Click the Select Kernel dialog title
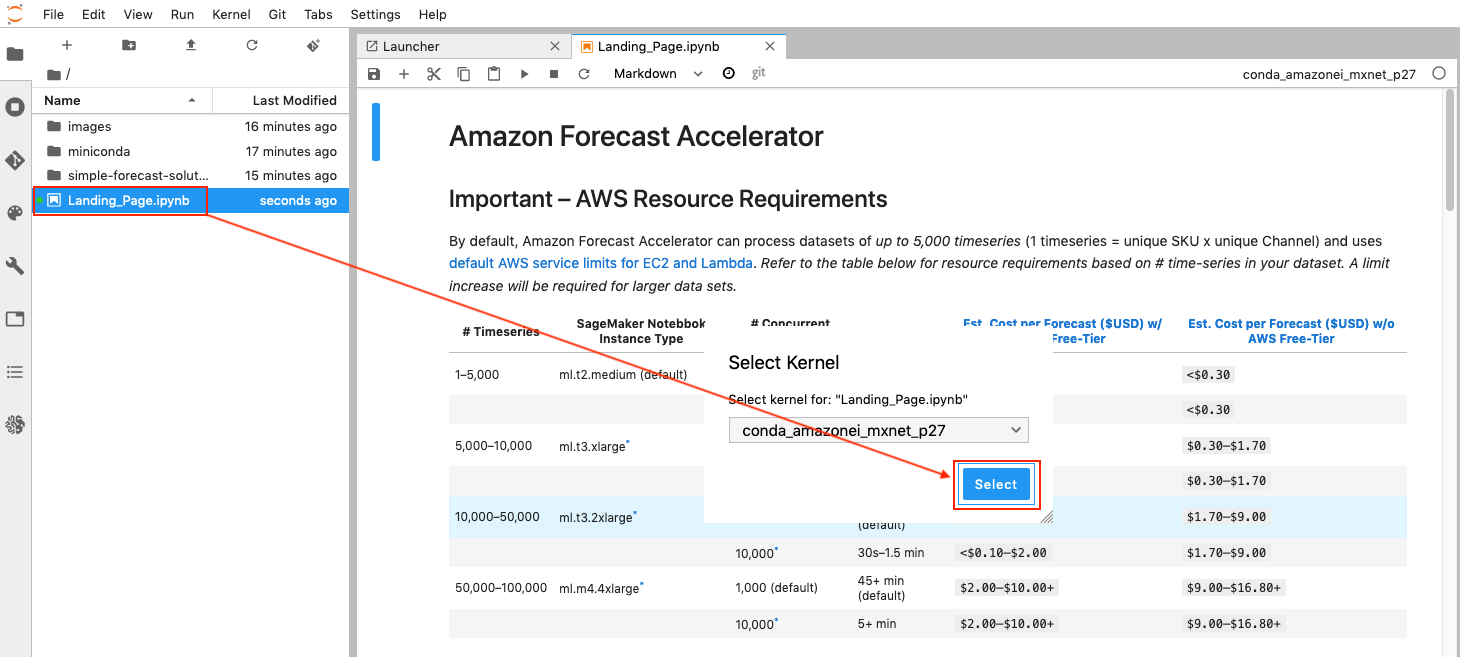Image resolution: width=1460 pixels, height=657 pixels. pyautogui.click(x=784, y=363)
